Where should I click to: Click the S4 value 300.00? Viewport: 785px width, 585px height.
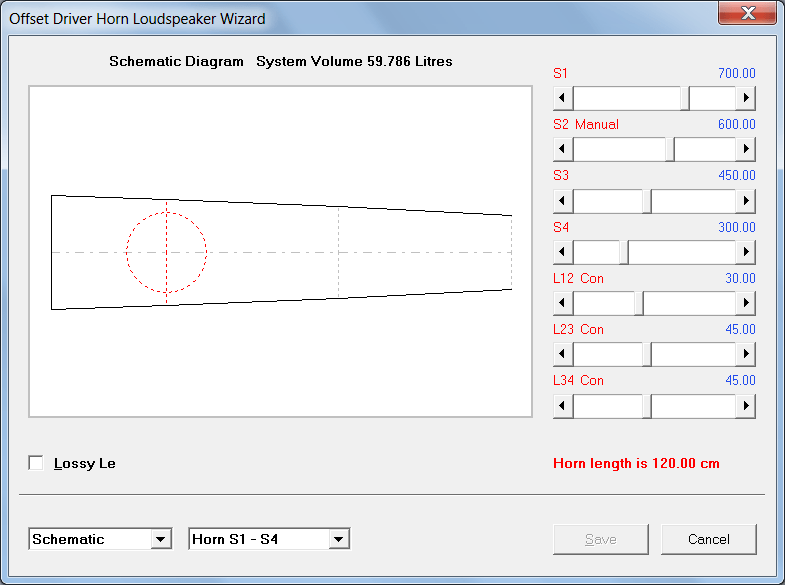[x=736, y=227]
